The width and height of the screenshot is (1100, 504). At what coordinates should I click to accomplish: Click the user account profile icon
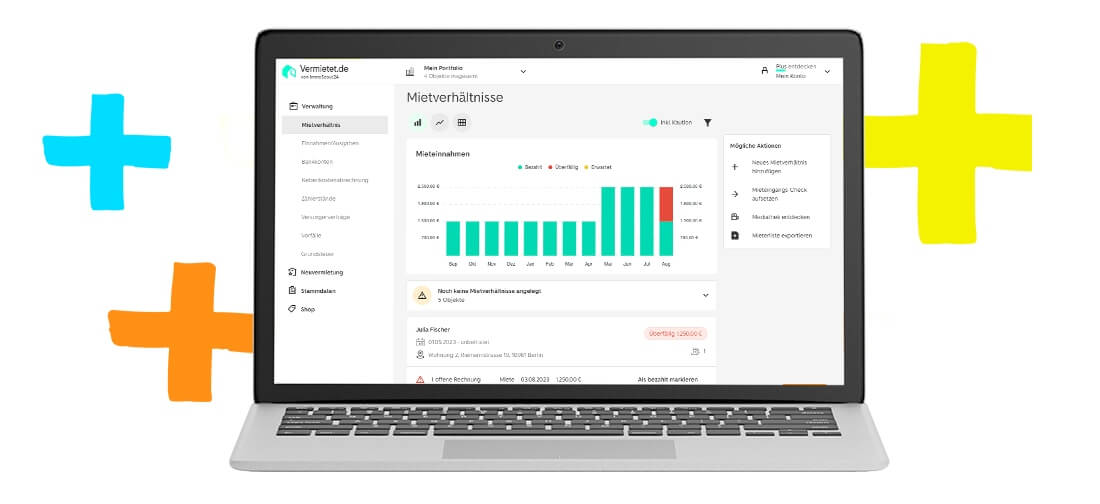click(x=765, y=71)
